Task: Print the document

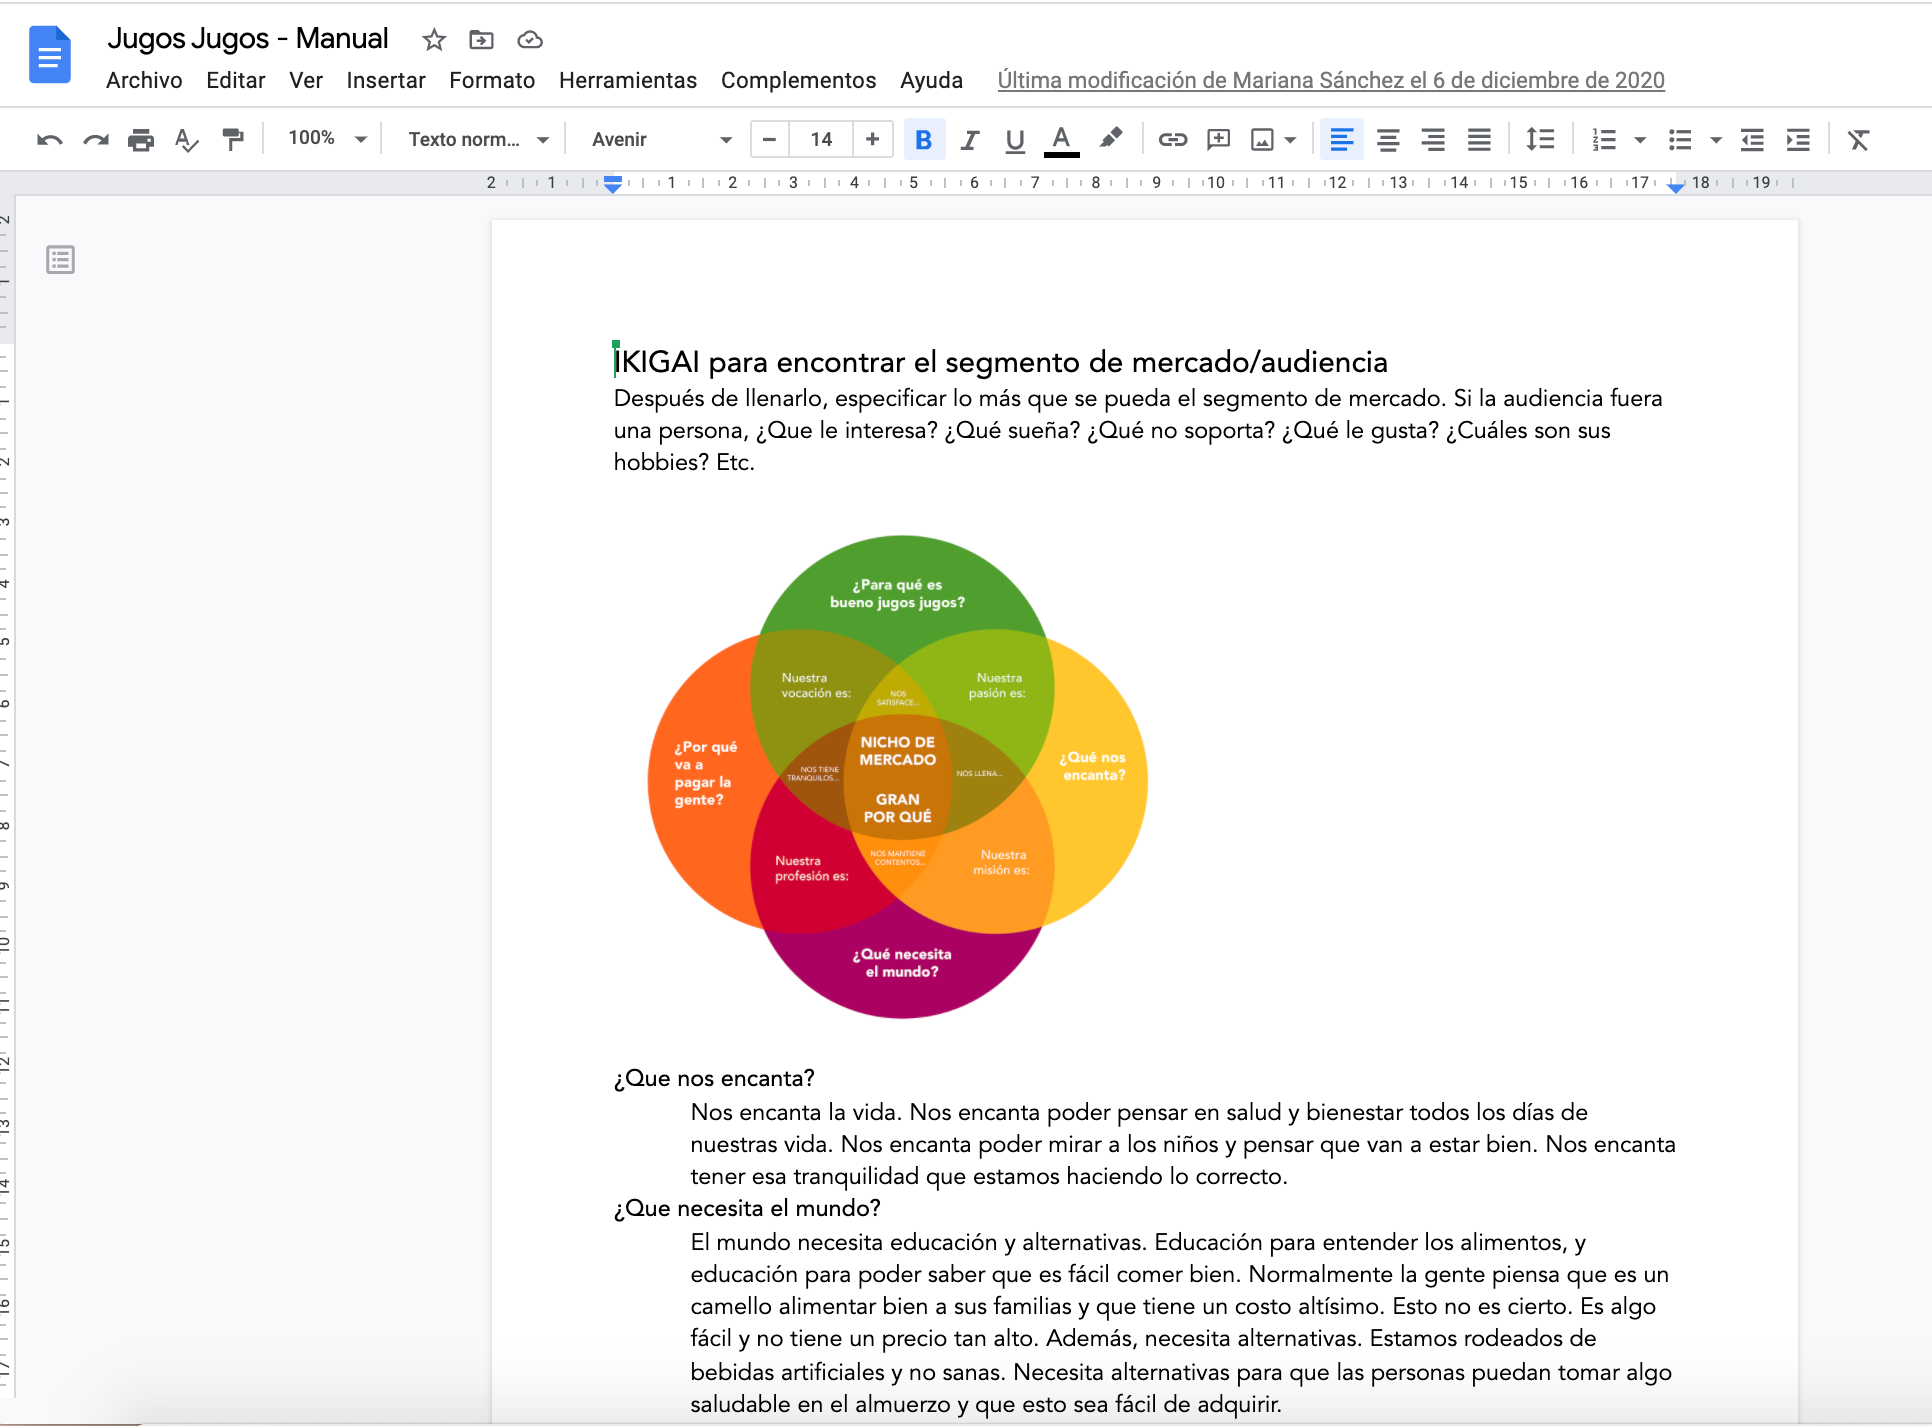Action: point(141,140)
